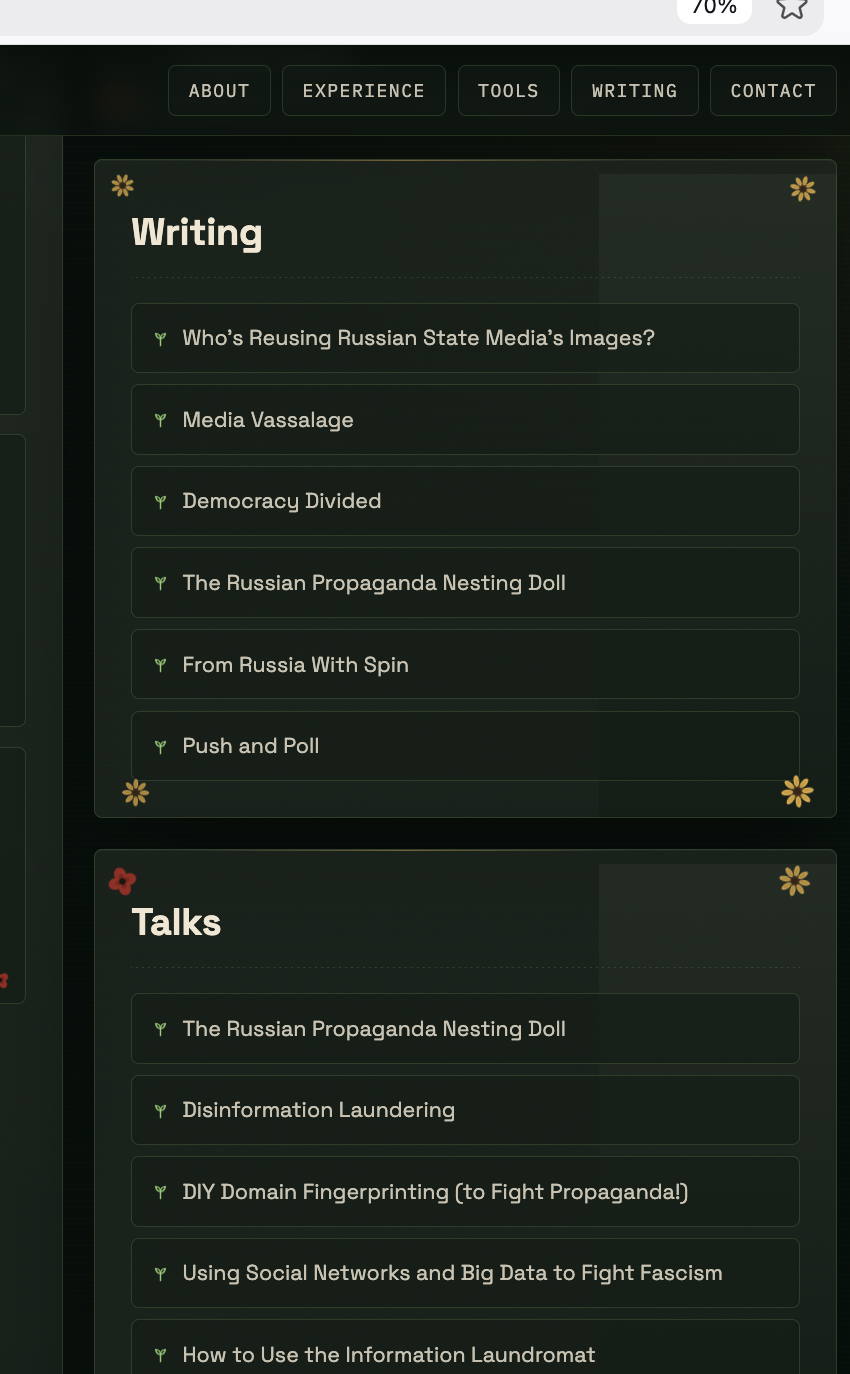850x1374 pixels.
Task: Open the ABOUT navigation item
Action: pyautogui.click(x=219, y=91)
